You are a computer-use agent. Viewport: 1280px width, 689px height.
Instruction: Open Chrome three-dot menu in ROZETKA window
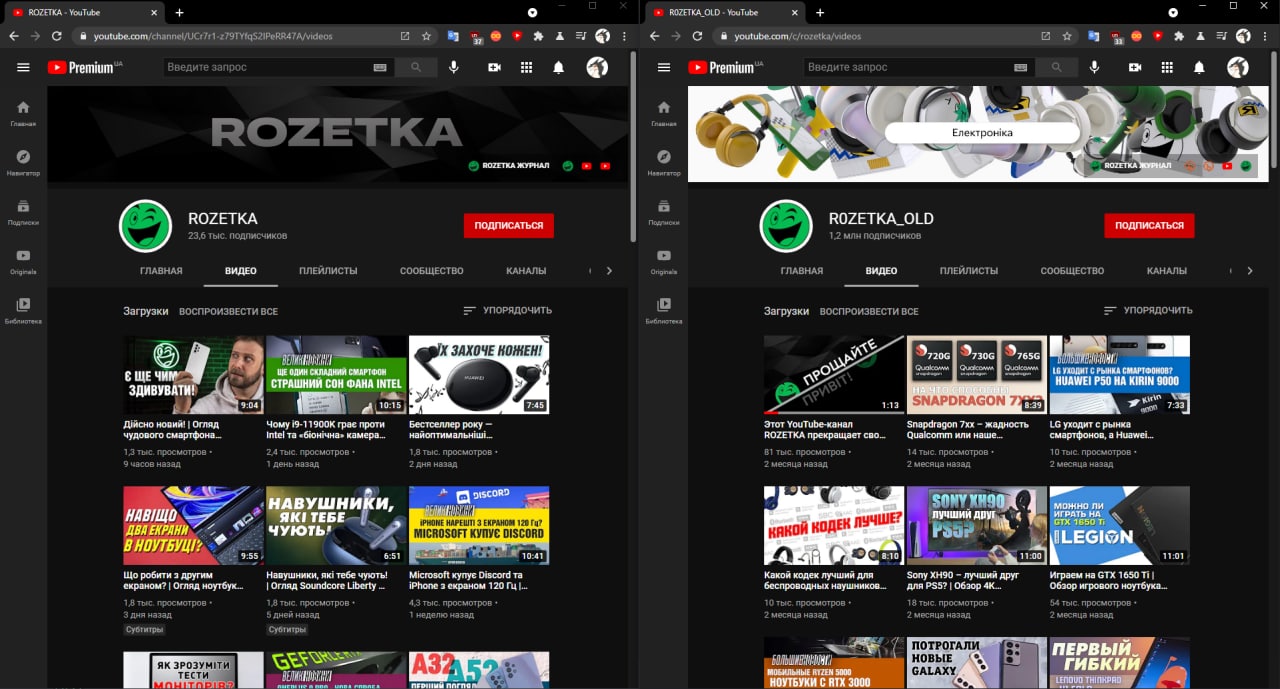point(625,36)
